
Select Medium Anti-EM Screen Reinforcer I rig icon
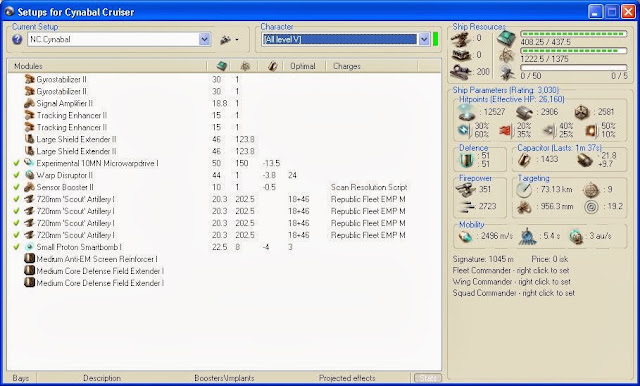point(29,259)
